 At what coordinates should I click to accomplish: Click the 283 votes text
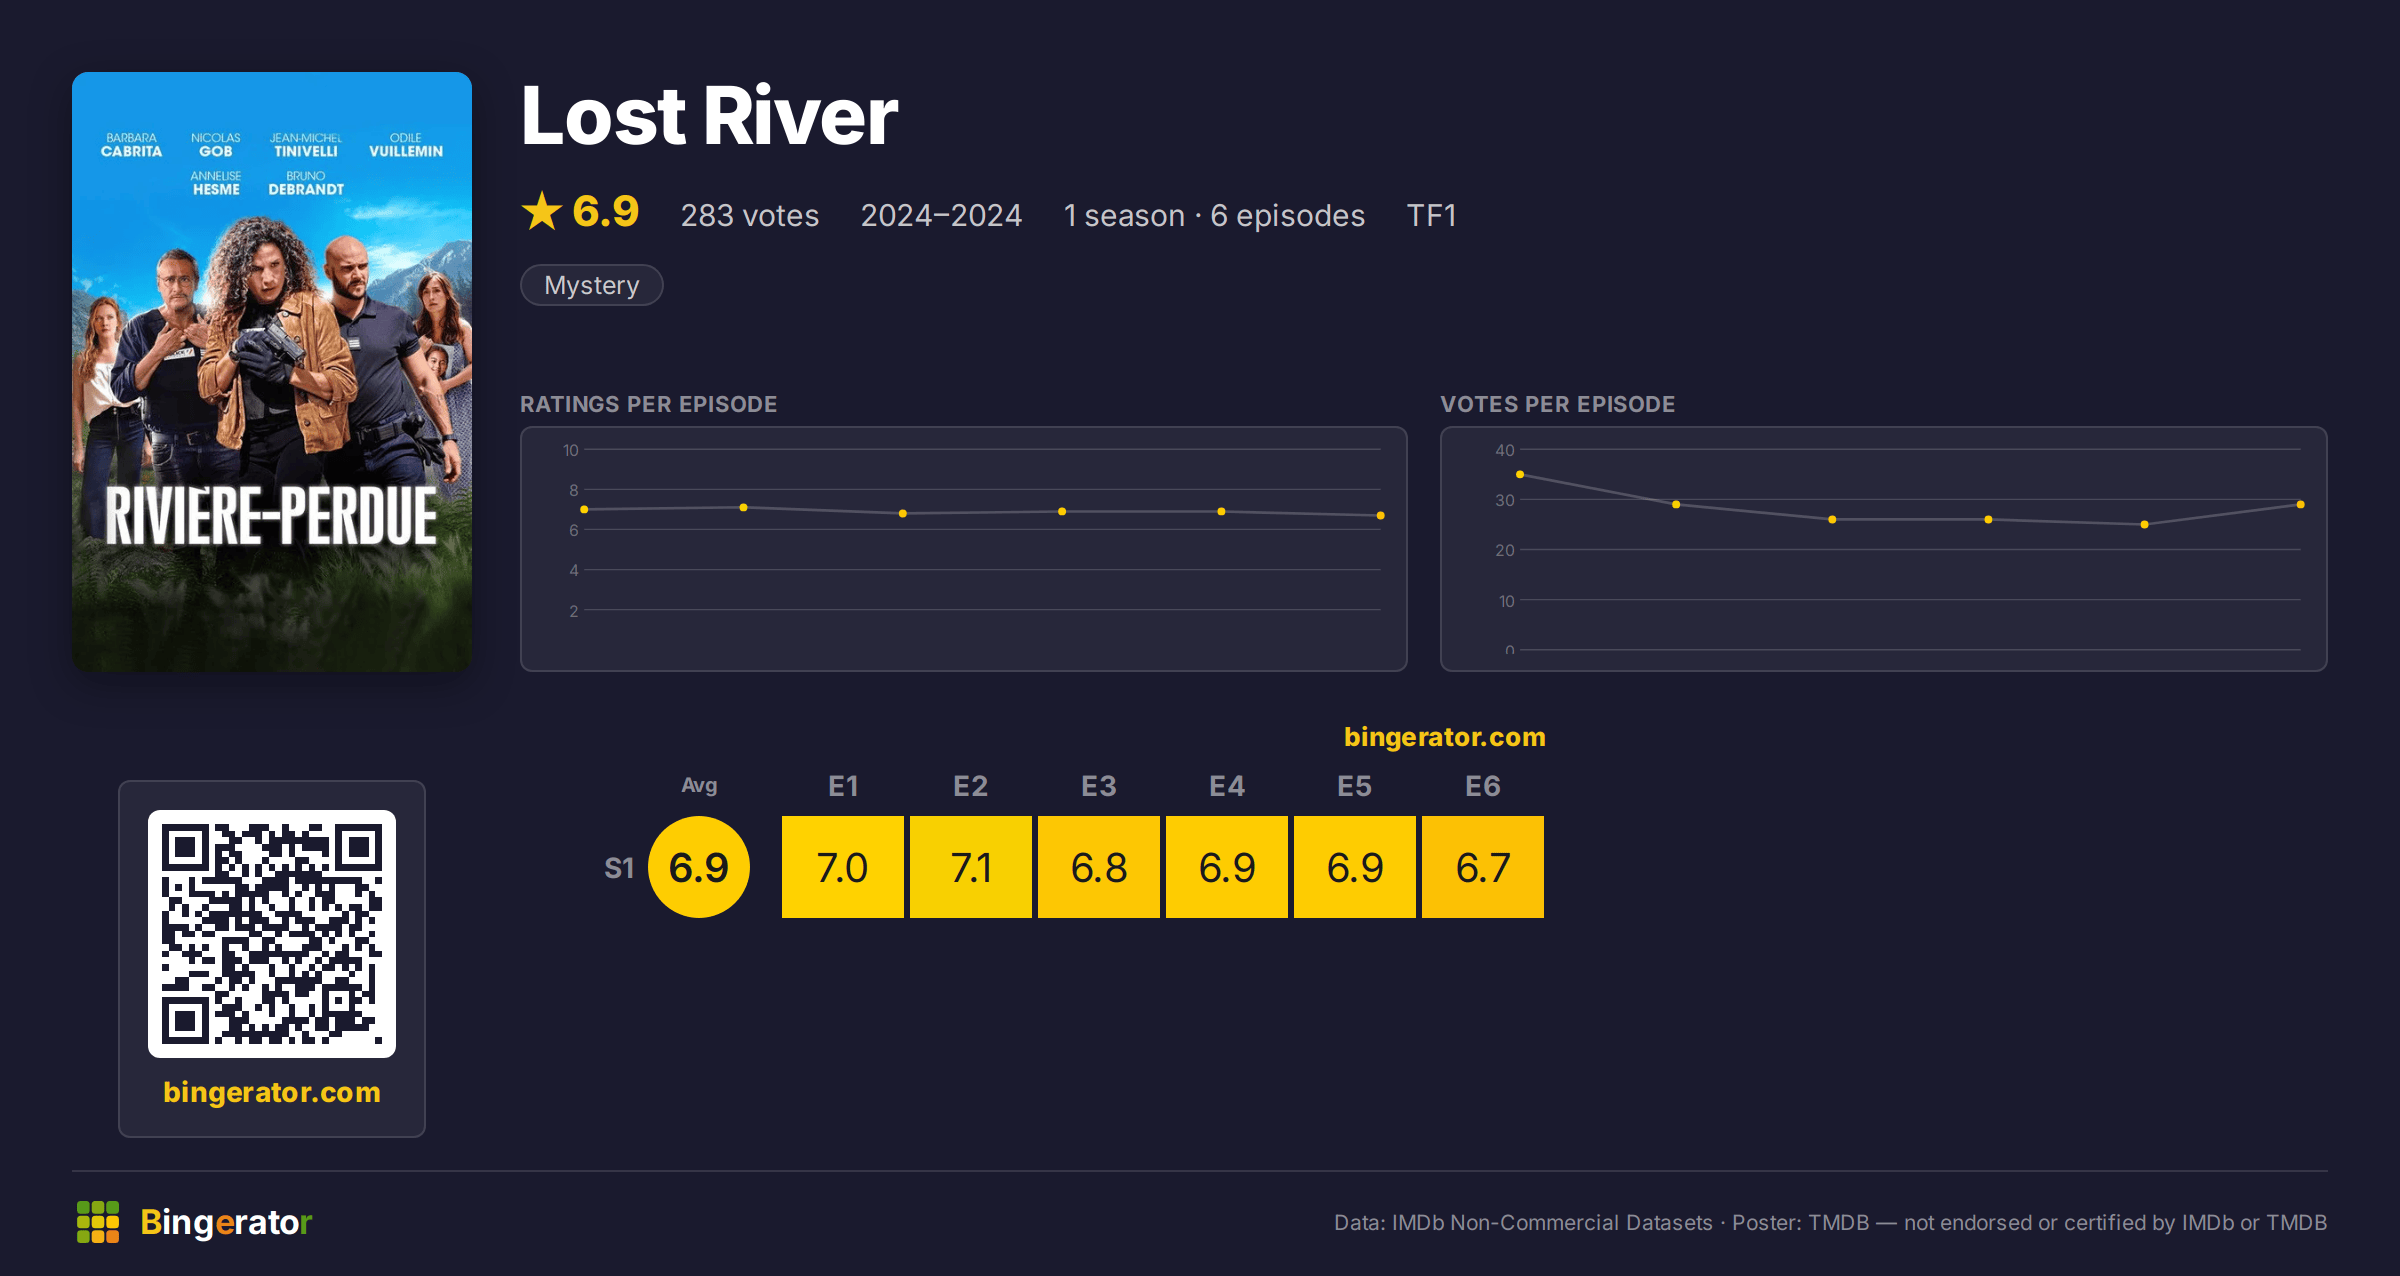750,215
